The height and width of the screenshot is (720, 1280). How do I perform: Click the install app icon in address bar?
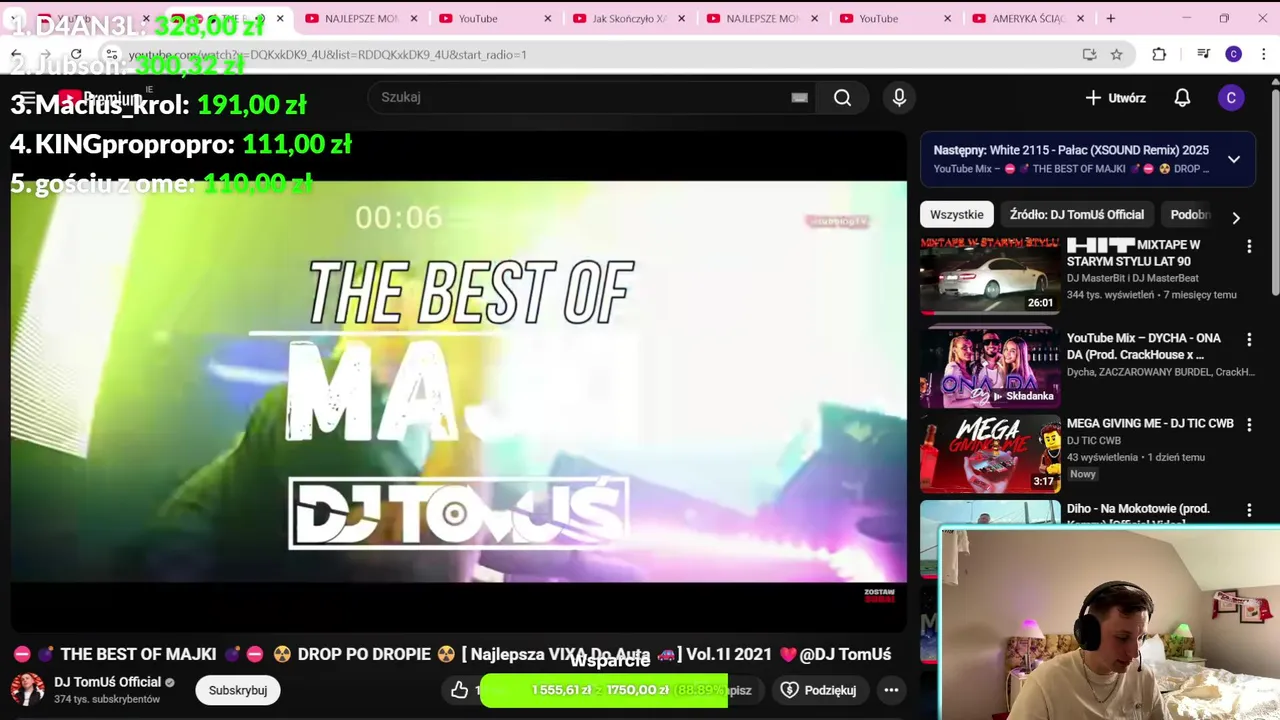(x=1089, y=54)
